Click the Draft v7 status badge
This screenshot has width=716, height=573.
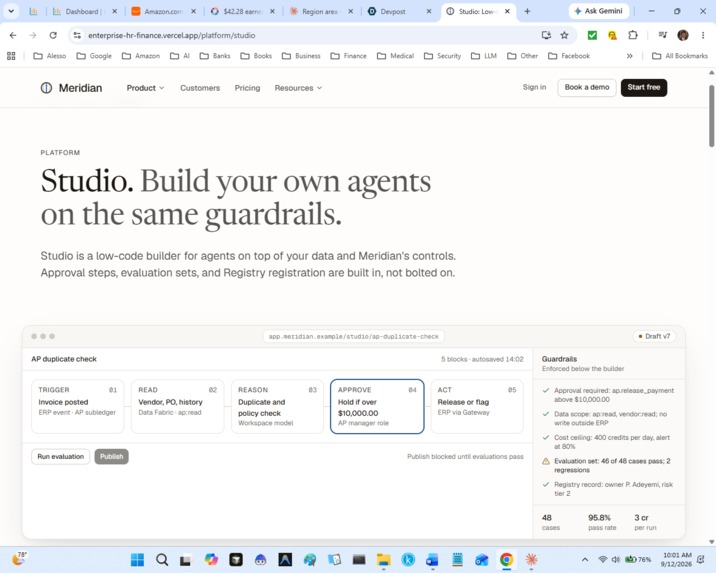(x=654, y=336)
